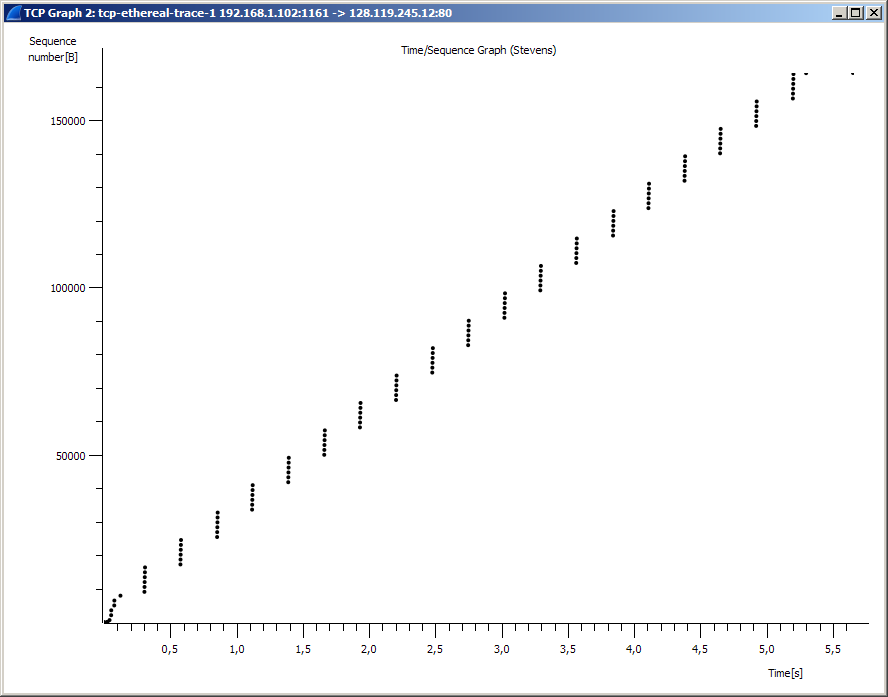Click the 3,5 time axis label

click(568, 649)
